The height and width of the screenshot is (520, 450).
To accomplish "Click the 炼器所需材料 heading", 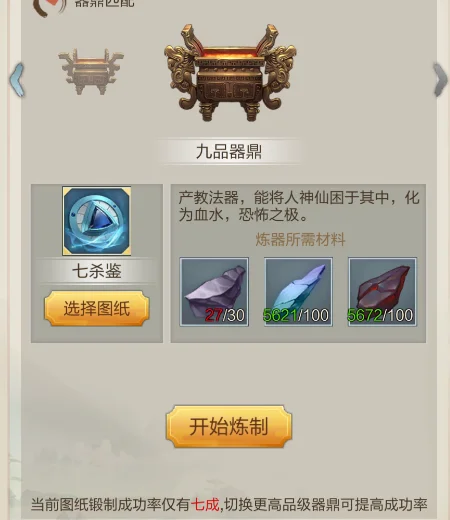I will pyautogui.click(x=300, y=239).
